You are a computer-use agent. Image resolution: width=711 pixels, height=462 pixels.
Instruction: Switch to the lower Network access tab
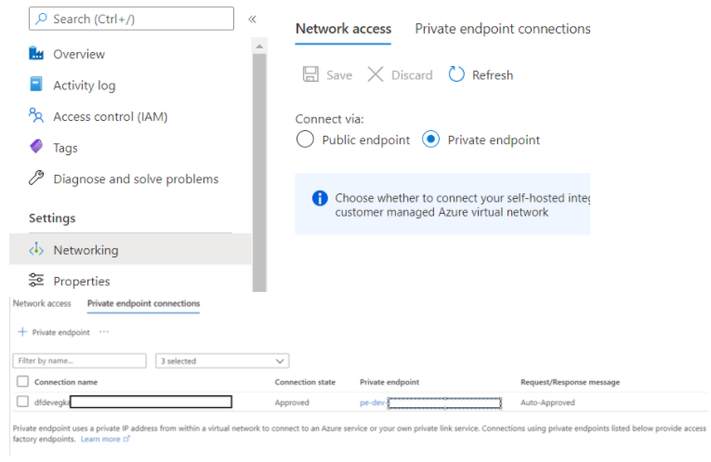(x=42, y=303)
